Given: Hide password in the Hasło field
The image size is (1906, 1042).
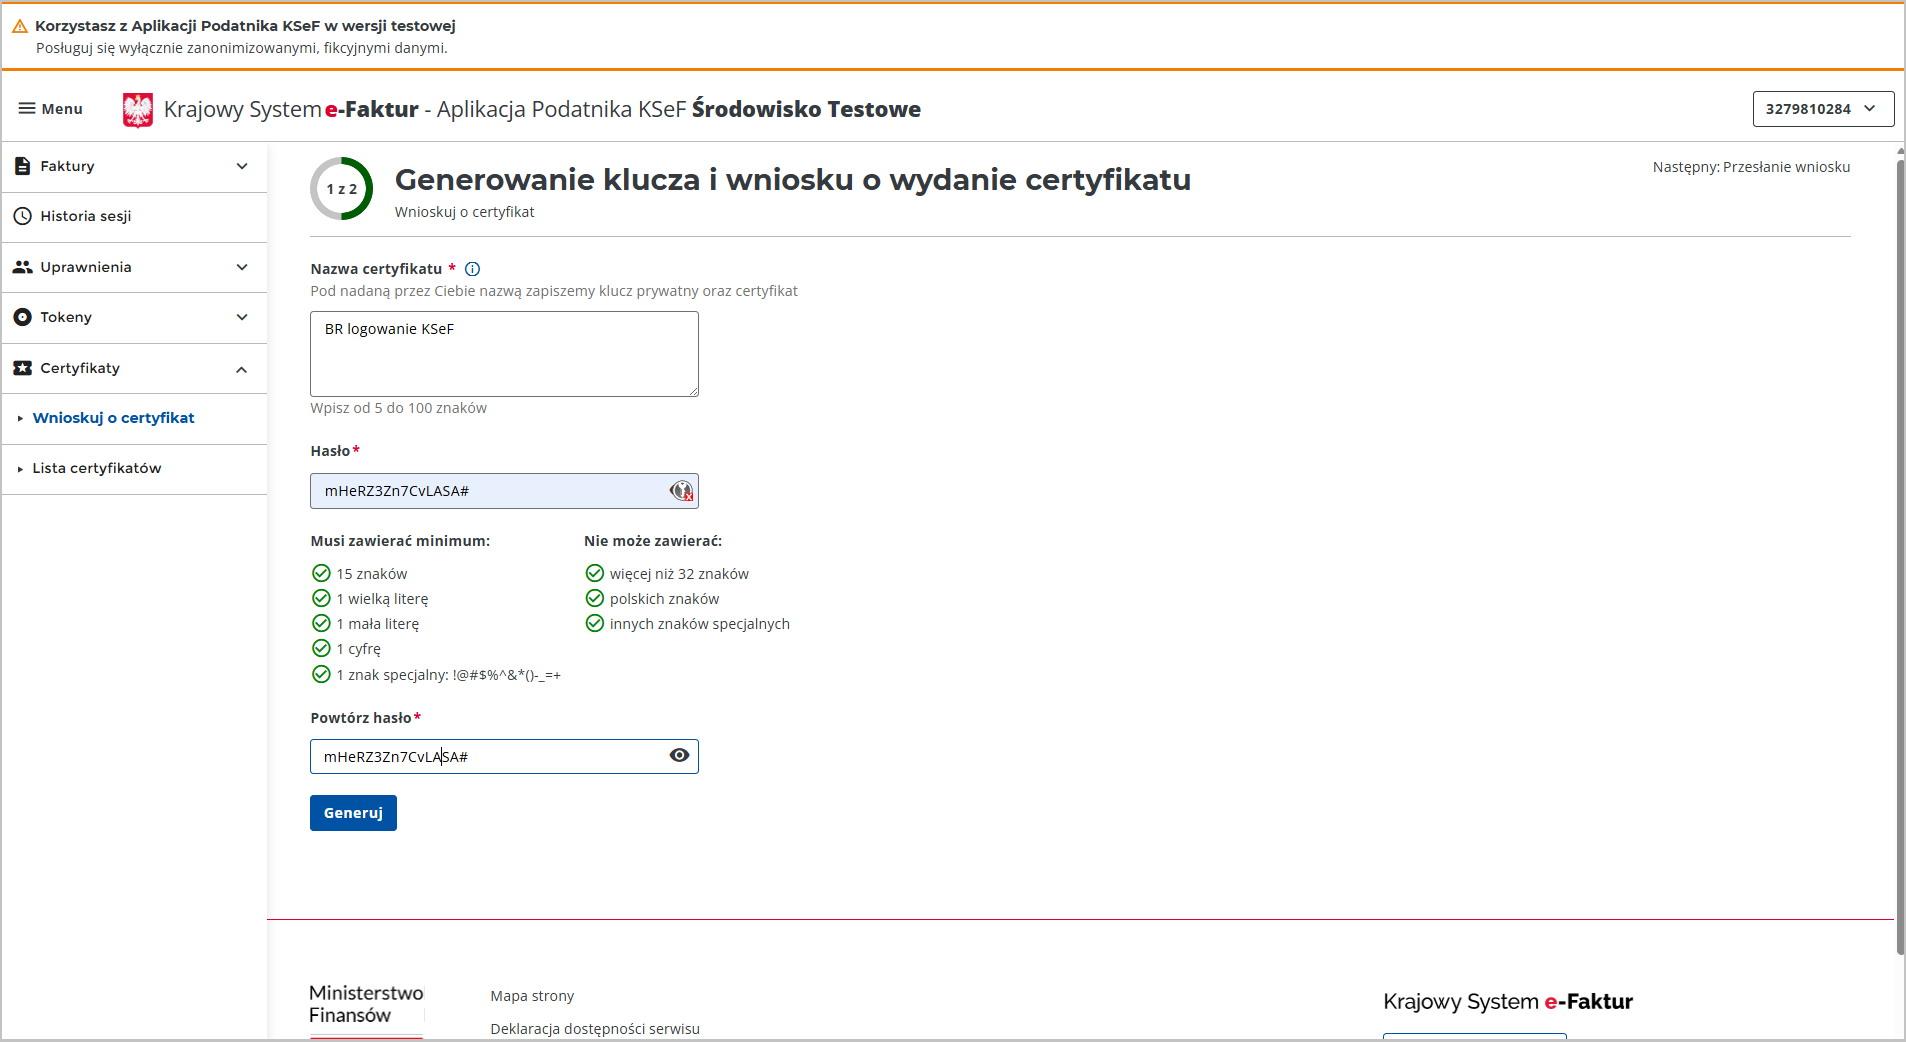Looking at the screenshot, I should coord(680,491).
